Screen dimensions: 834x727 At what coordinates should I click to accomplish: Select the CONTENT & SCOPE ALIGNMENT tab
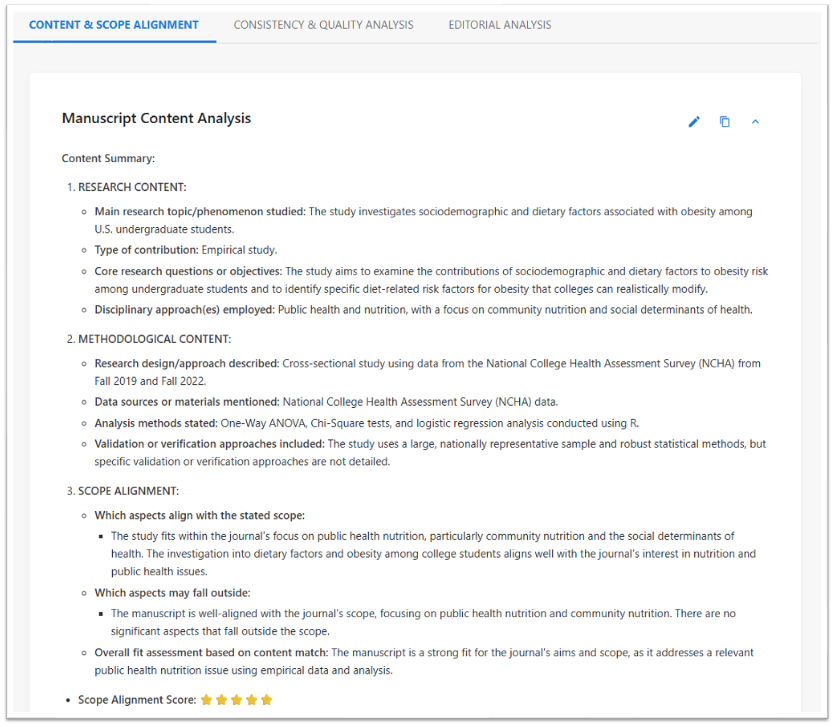point(114,25)
